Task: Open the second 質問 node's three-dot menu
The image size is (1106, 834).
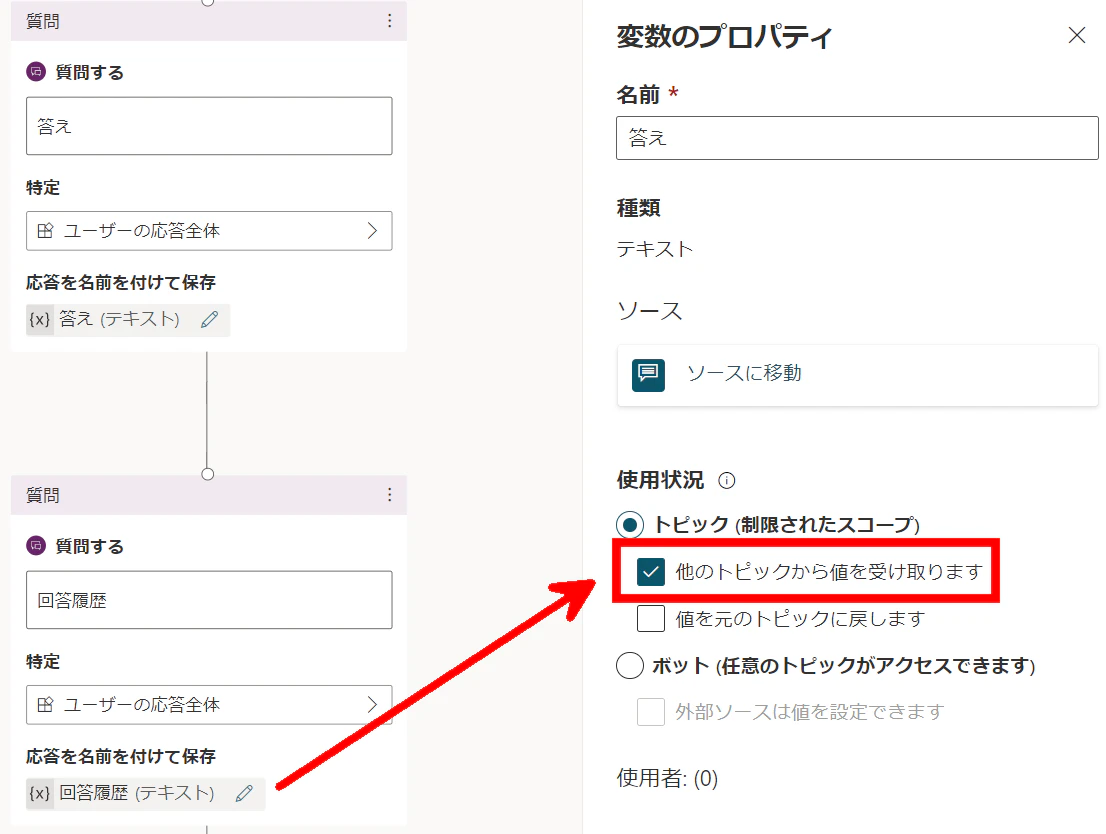Action: pyautogui.click(x=389, y=495)
